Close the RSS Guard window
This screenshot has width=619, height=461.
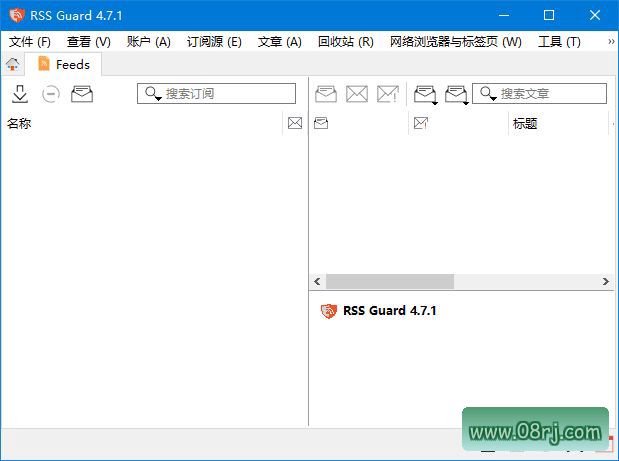[595, 15]
